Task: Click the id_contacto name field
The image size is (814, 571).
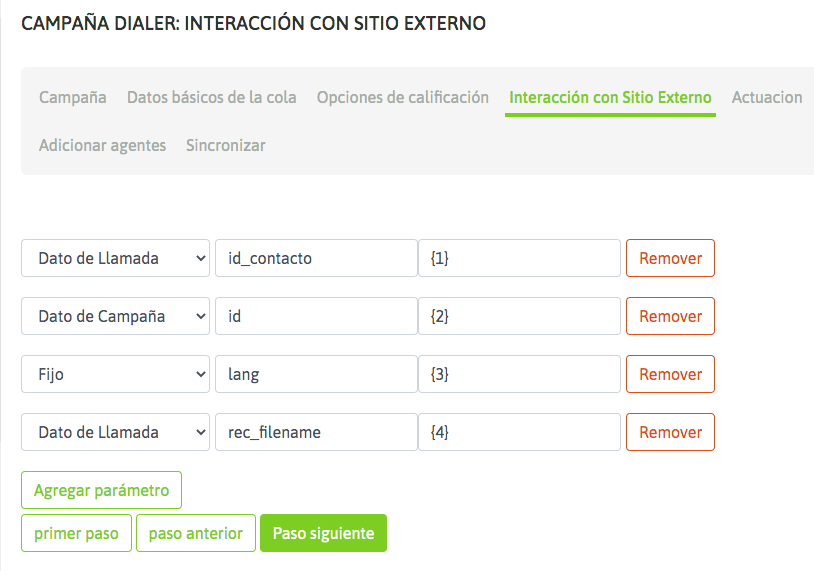Action: click(x=316, y=258)
